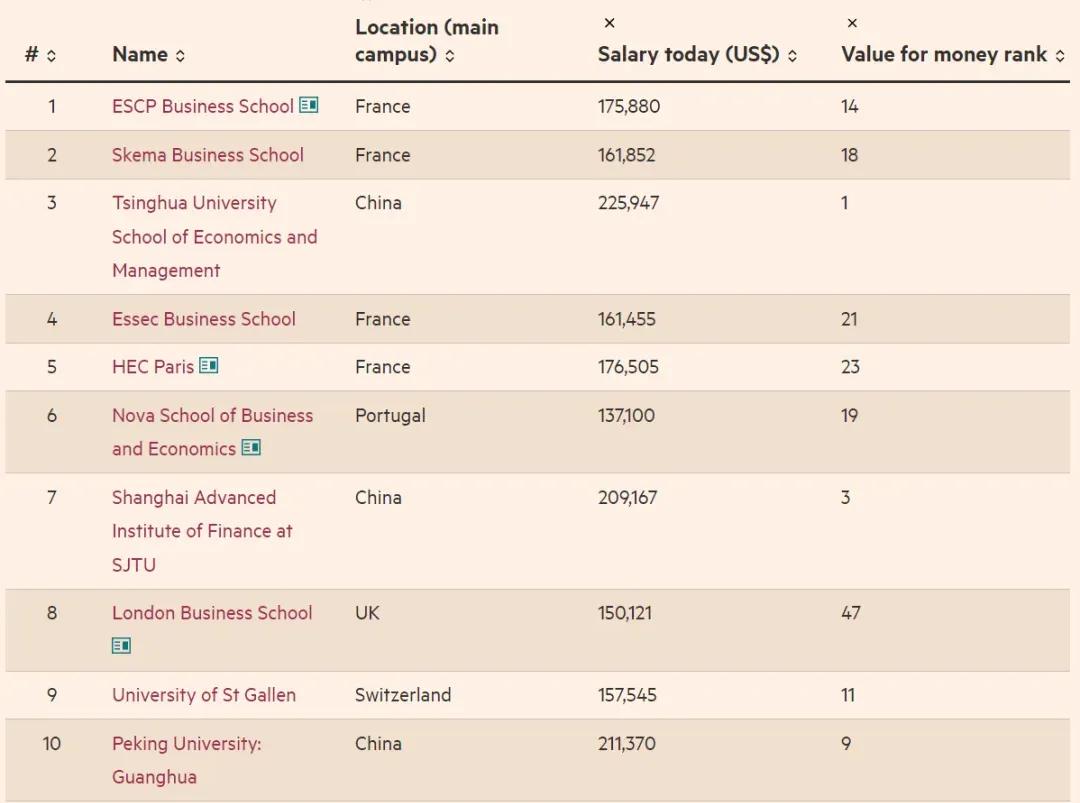Sort by Salary today arrows
This screenshot has height=803, width=1080.
tap(792, 56)
